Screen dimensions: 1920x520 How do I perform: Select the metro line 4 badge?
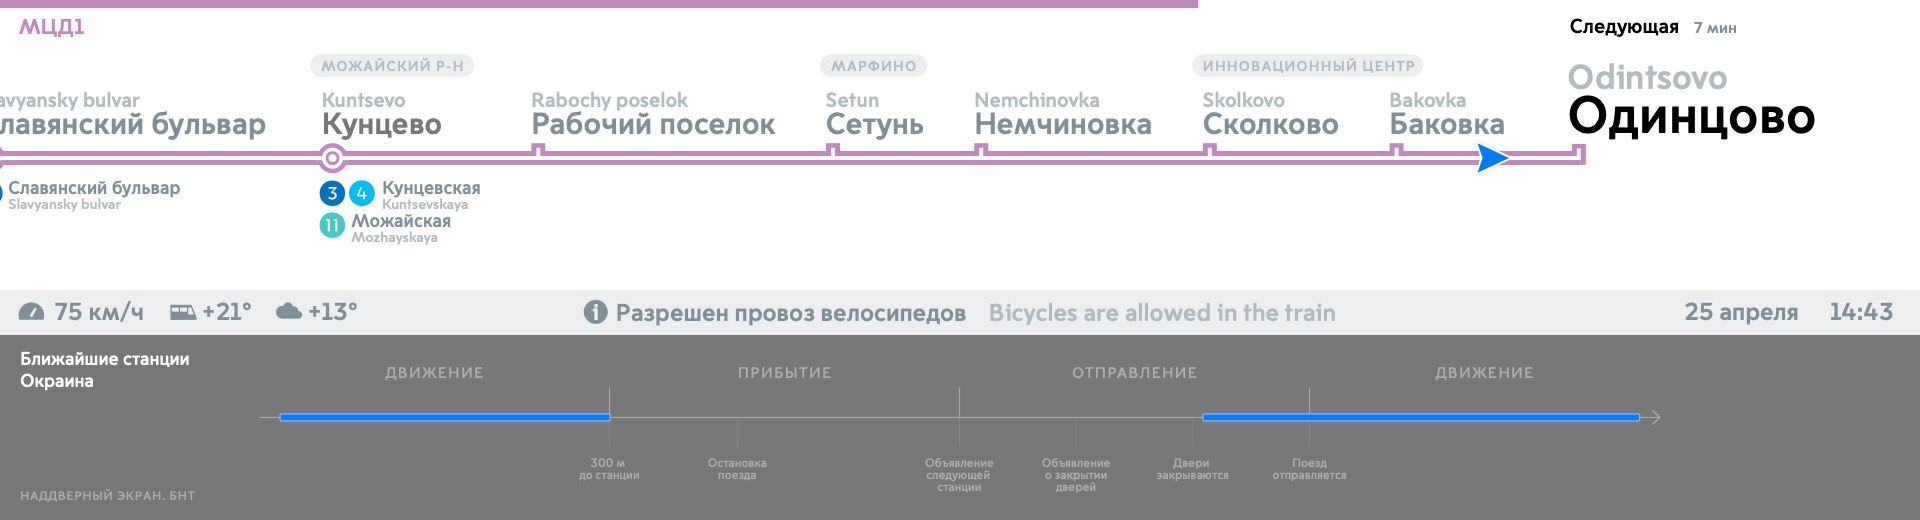coord(362,193)
